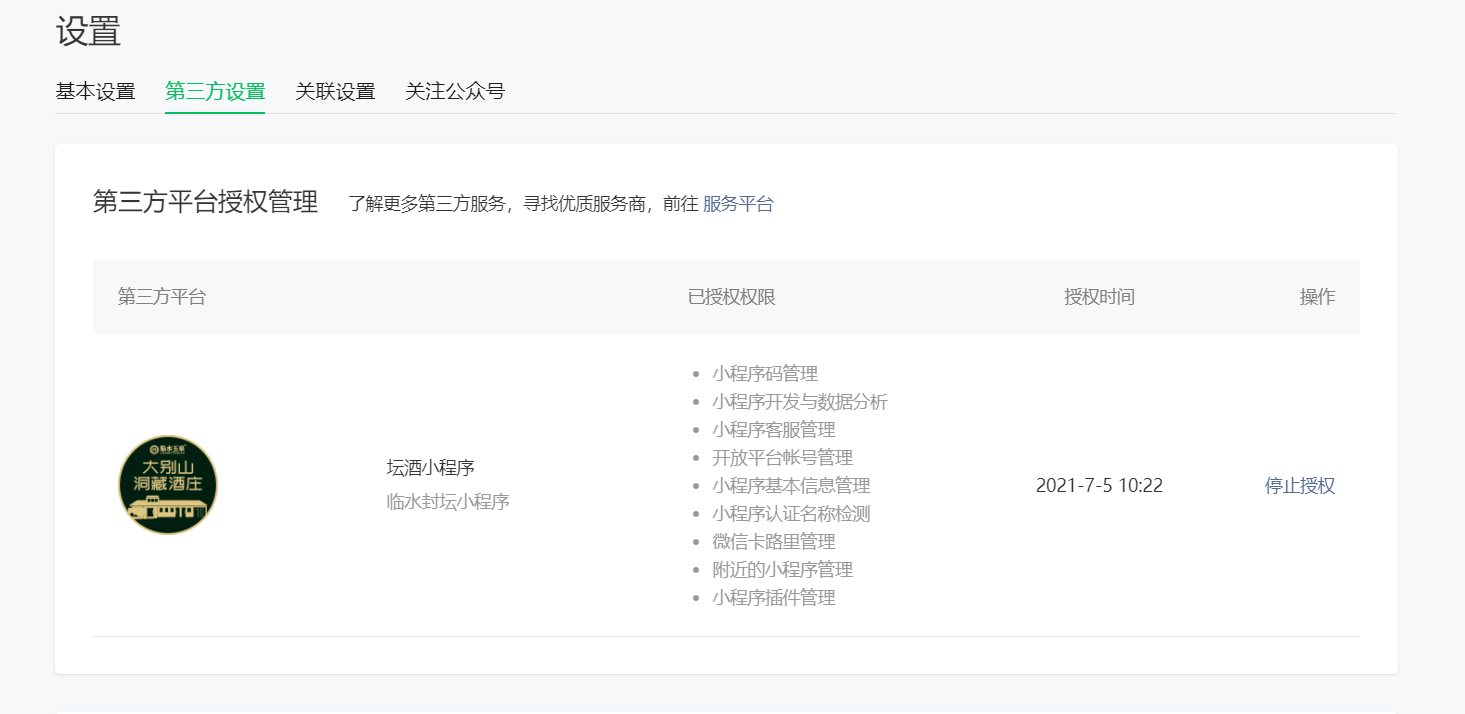Open the 关注公众号 tab
The width and height of the screenshot is (1465, 714).
[455, 92]
